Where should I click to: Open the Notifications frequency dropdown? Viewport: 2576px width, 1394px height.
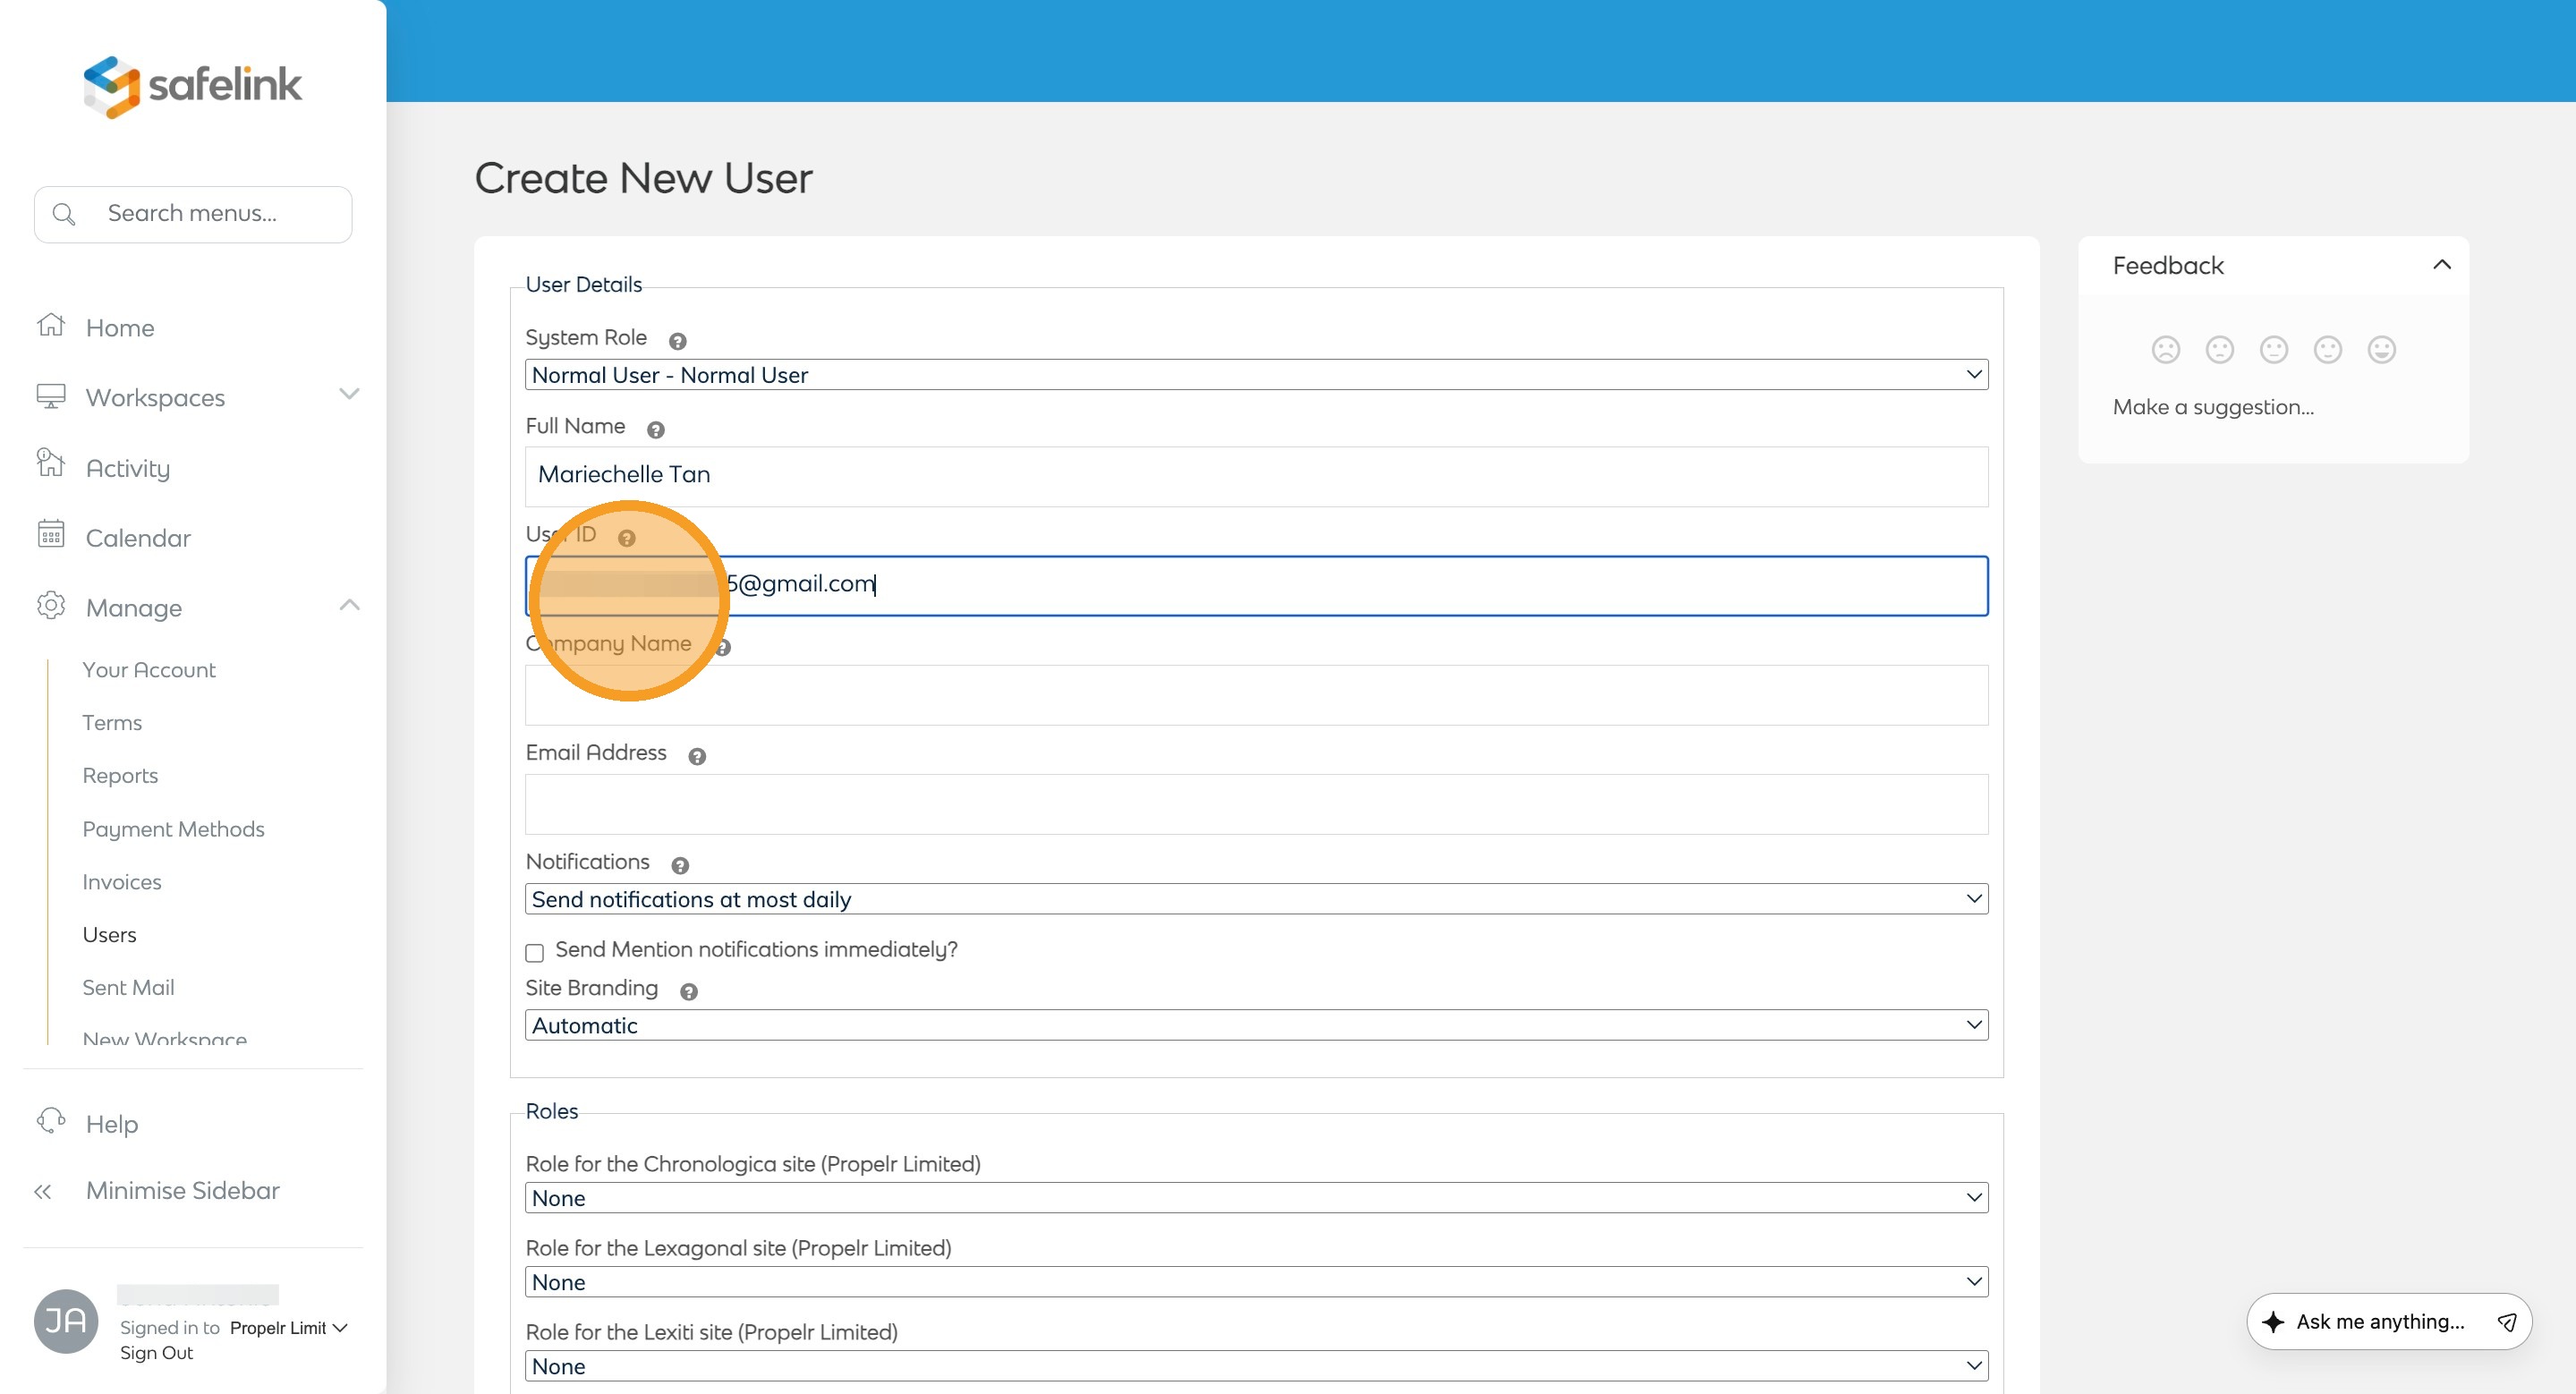tap(1256, 899)
